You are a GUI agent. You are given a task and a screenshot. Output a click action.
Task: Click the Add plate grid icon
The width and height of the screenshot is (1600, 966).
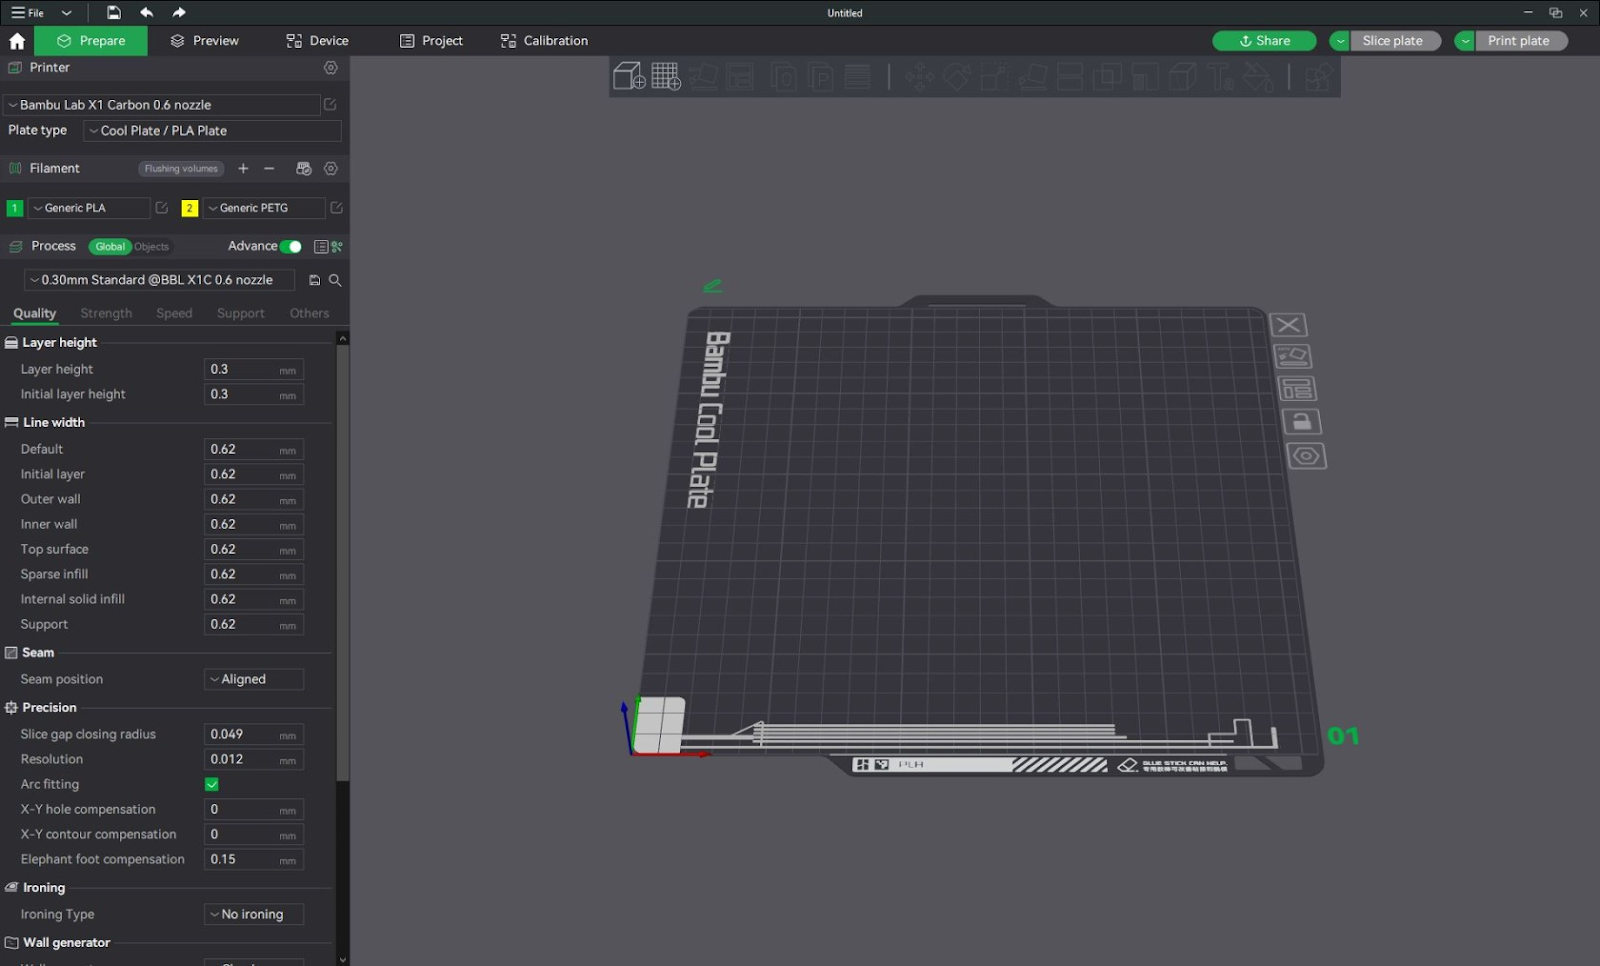pos(666,76)
